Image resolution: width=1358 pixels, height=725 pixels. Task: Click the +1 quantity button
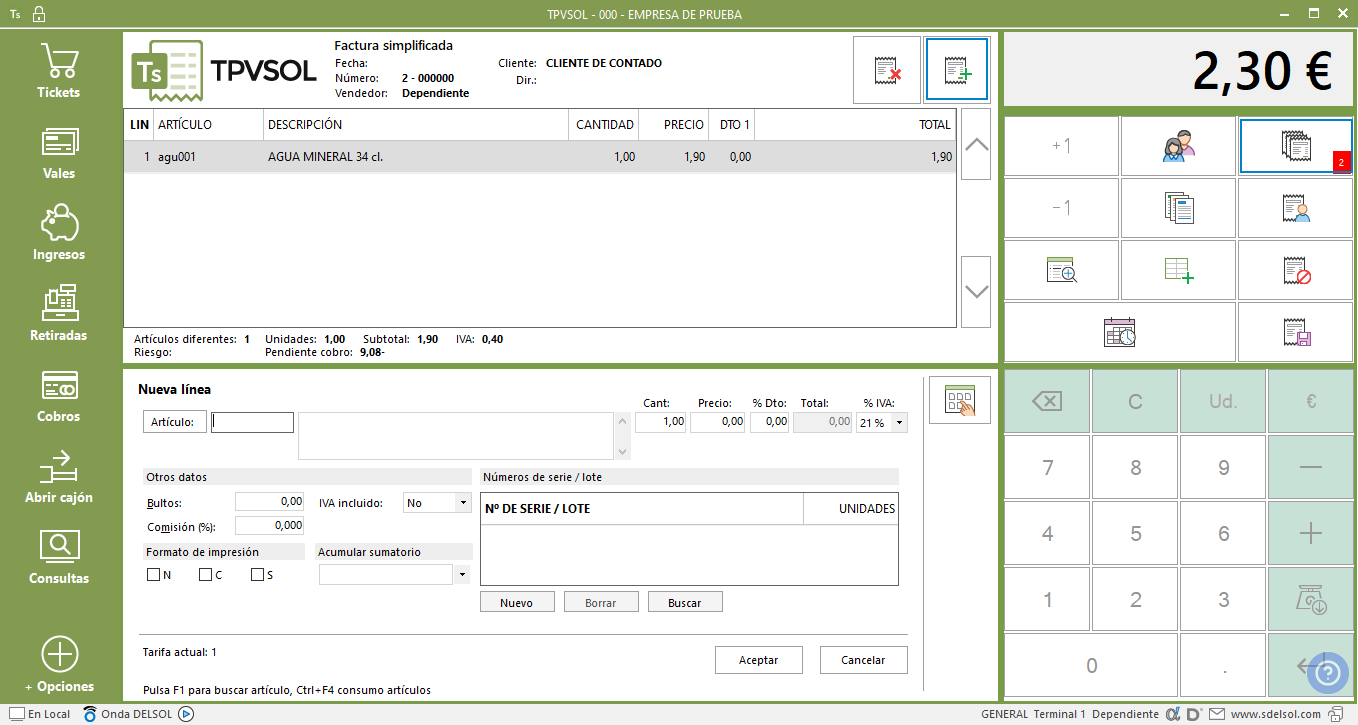[x=1061, y=146]
